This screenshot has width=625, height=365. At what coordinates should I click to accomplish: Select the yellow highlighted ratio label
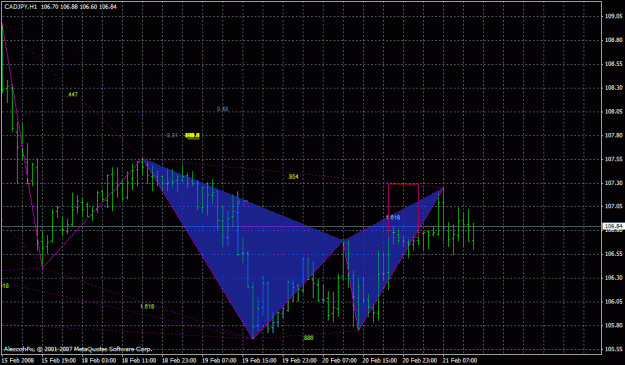point(193,135)
